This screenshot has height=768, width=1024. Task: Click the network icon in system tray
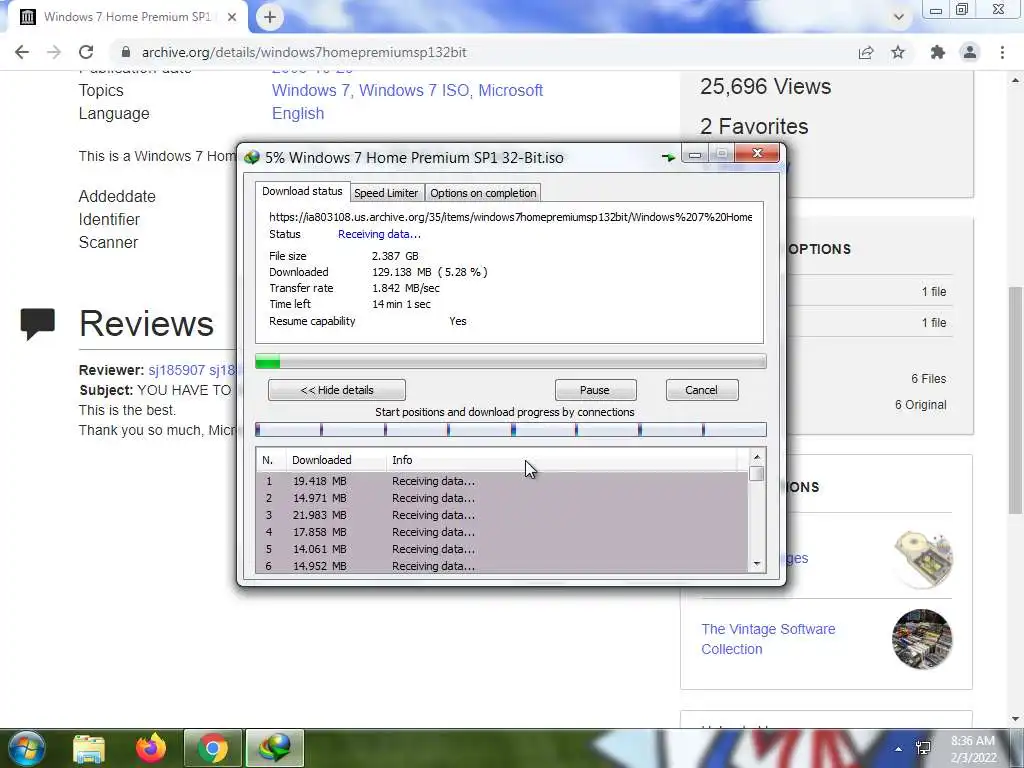click(x=923, y=748)
